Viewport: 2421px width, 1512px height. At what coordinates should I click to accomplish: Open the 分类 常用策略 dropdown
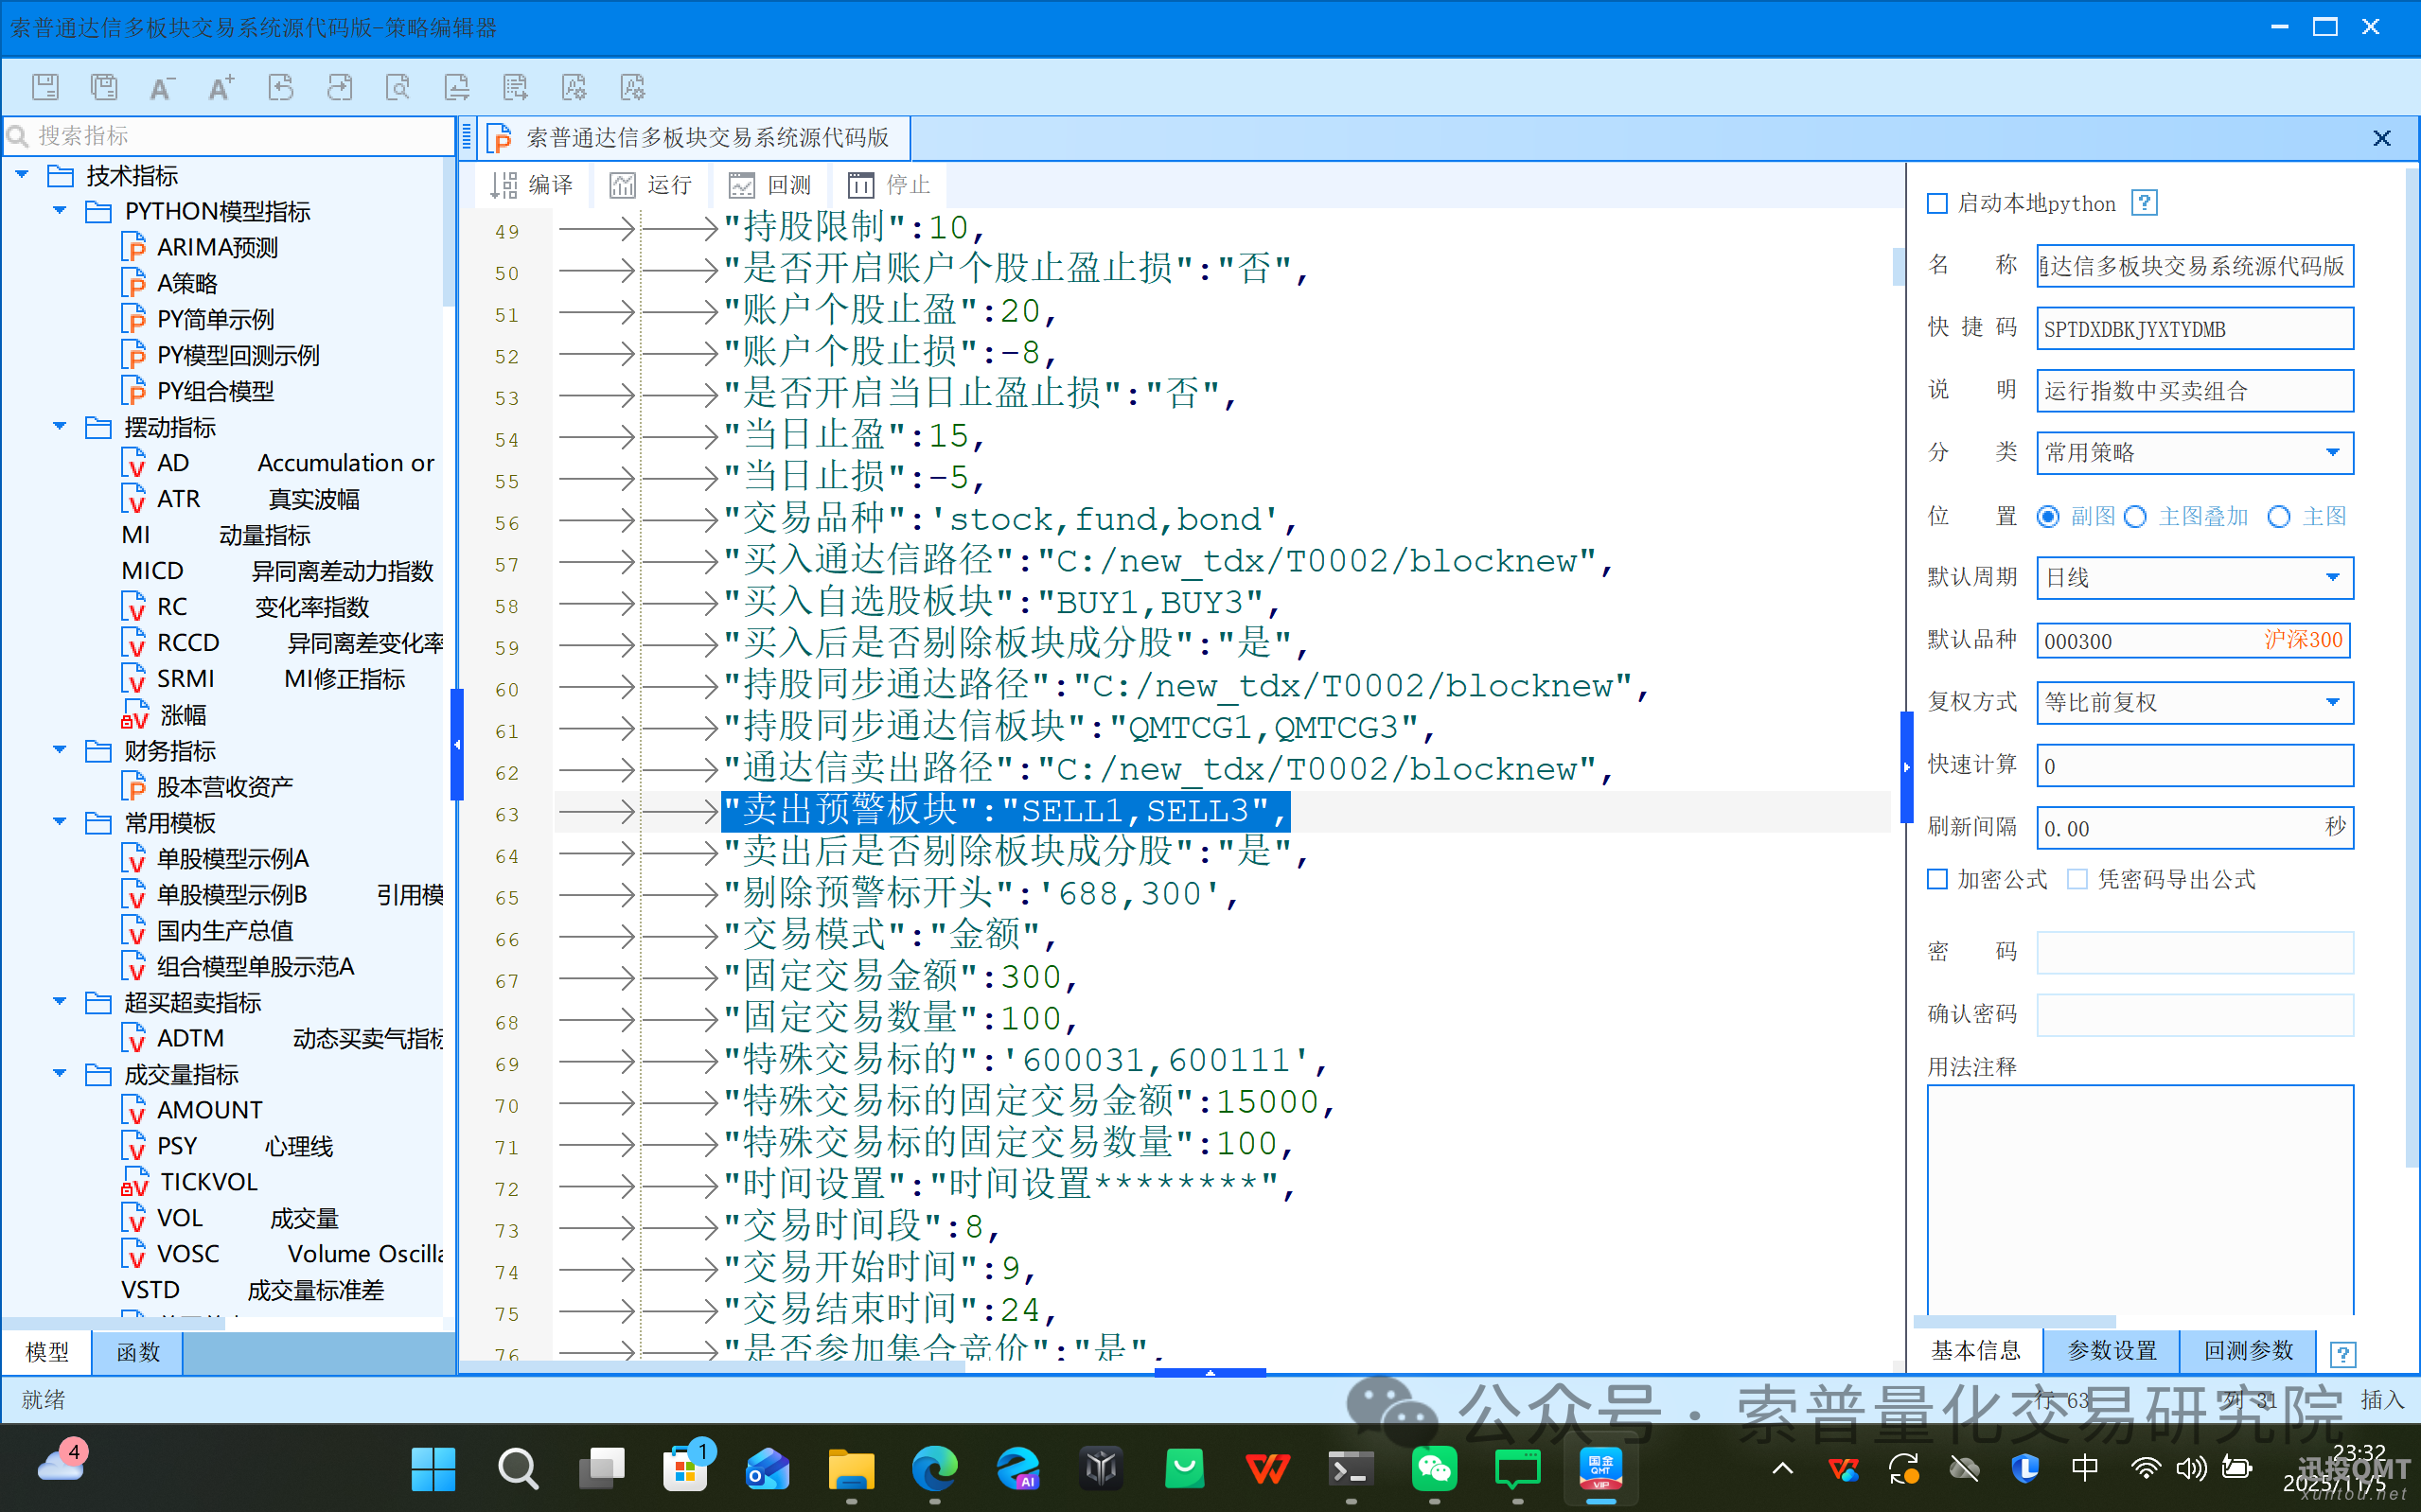(x=2332, y=453)
